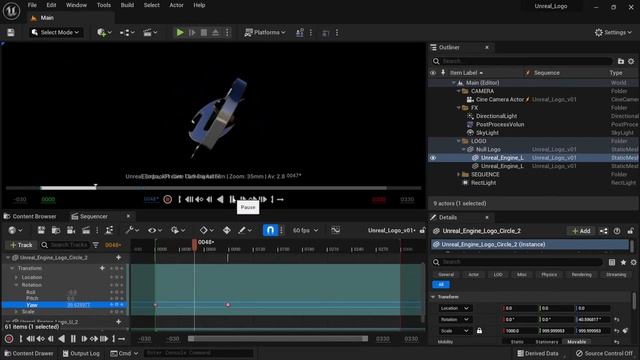This screenshot has width=640, height=360.
Task: Collapse the LOGO folder in Outliner
Action: tap(458, 141)
